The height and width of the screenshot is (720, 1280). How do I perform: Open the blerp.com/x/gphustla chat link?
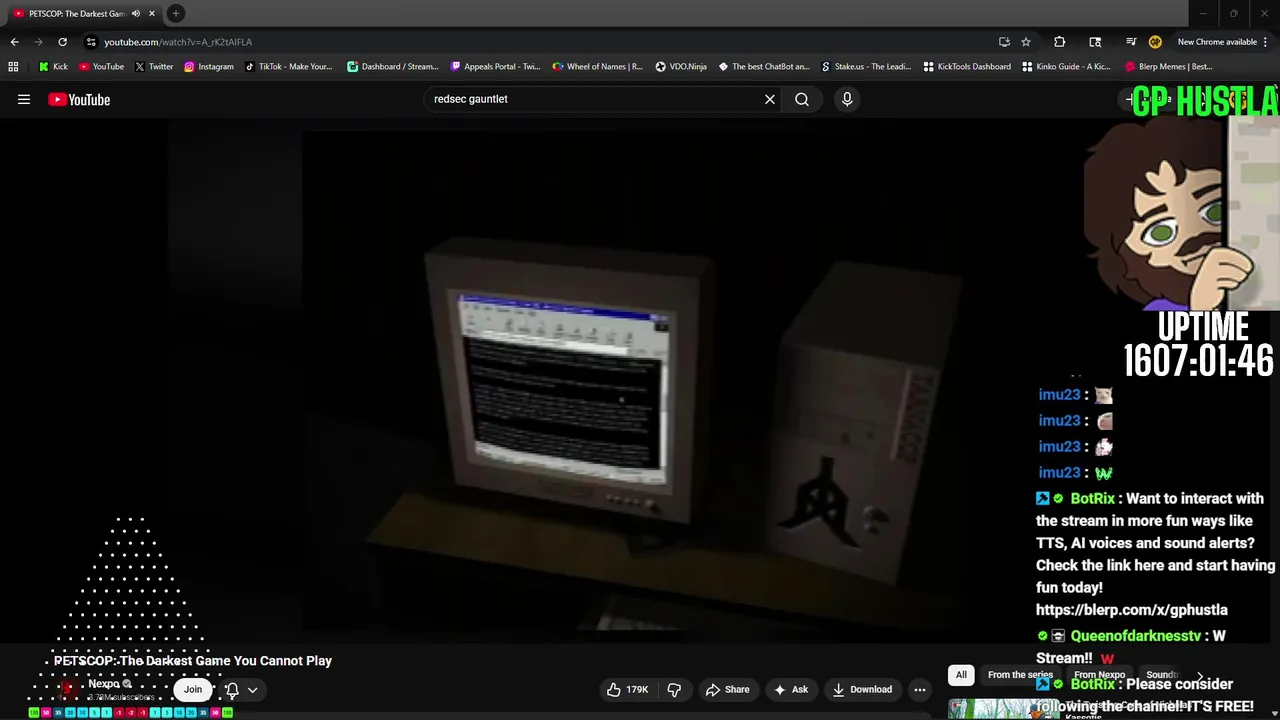pyautogui.click(x=1132, y=610)
